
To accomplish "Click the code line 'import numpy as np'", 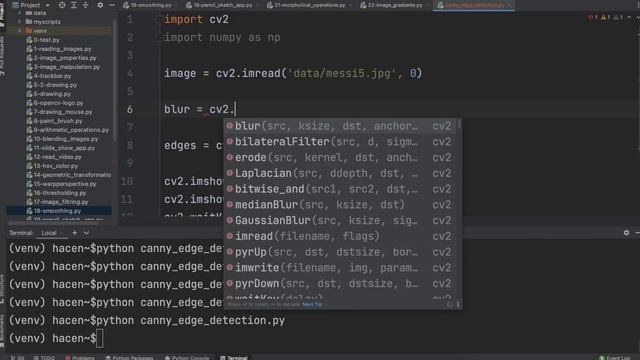I will click(x=222, y=38).
